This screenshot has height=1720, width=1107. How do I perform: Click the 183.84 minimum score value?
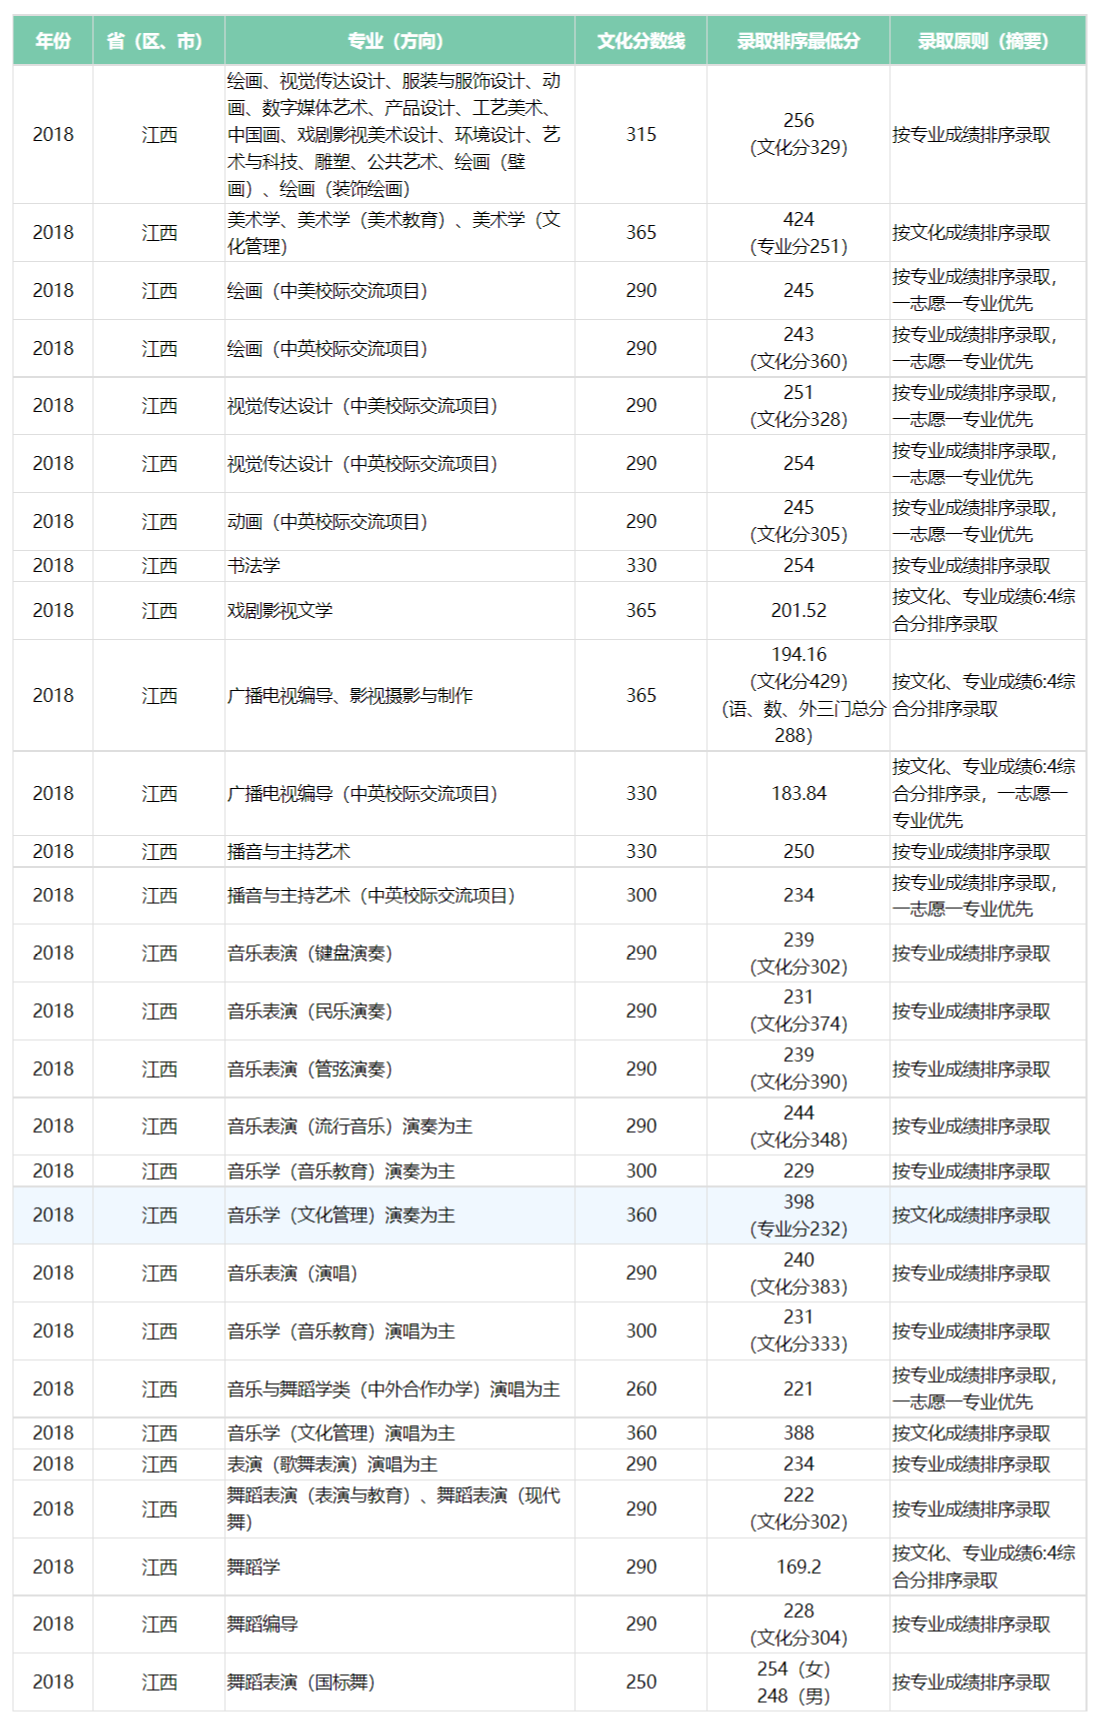(798, 793)
